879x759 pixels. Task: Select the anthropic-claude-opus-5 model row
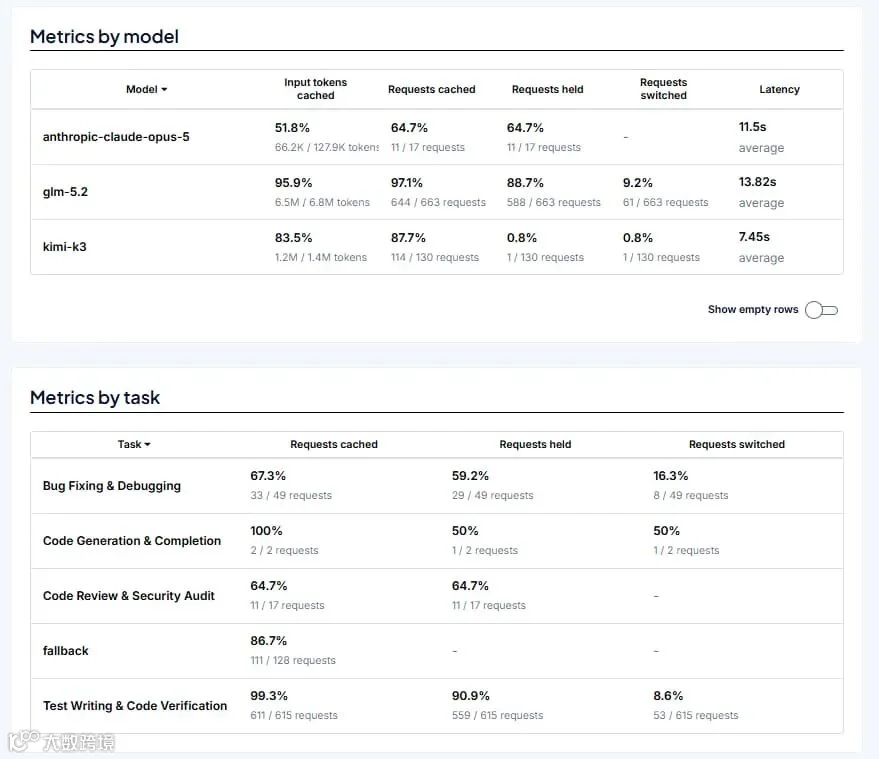pyautogui.click(x=437, y=137)
